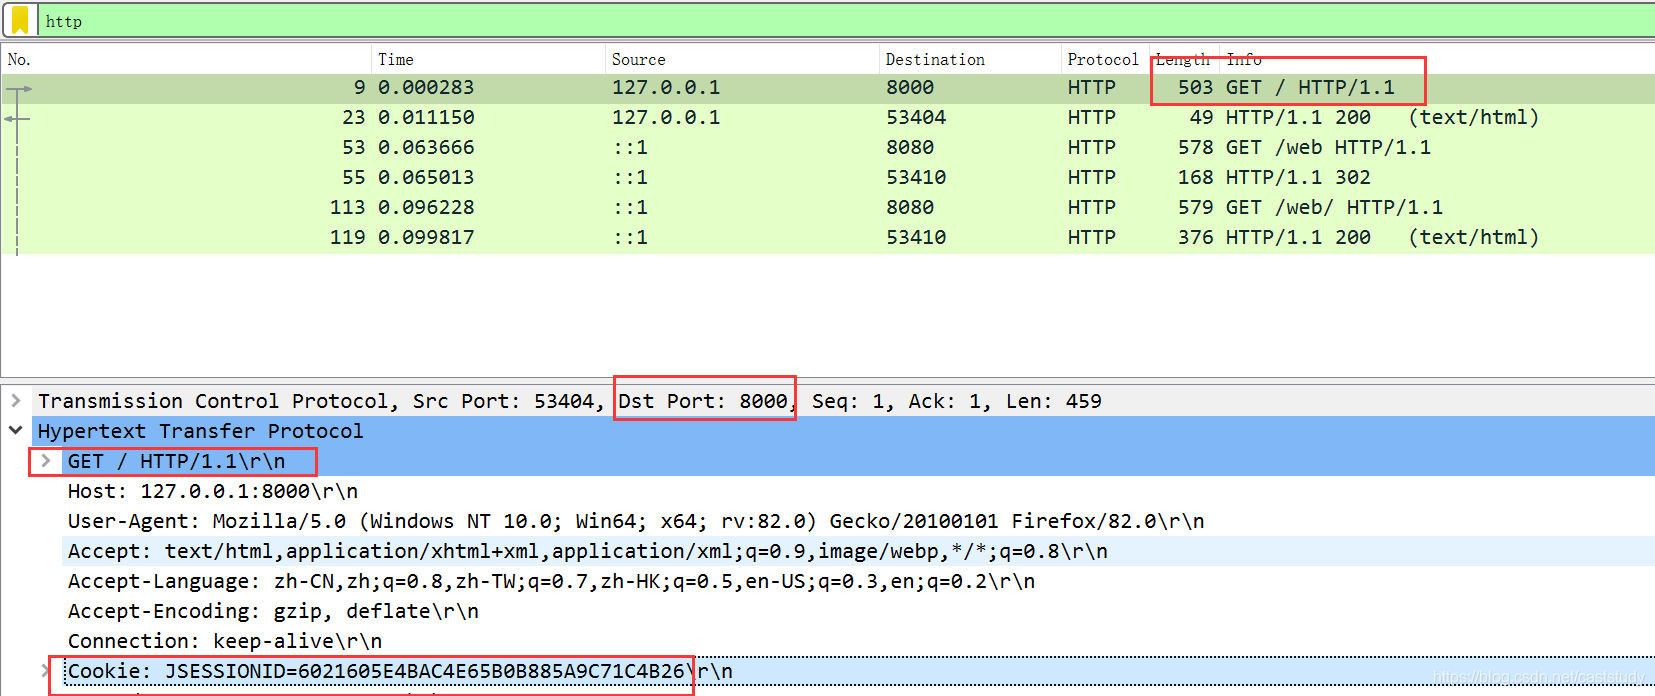Select the User-Agent header line
The image size is (1655, 696).
click(636, 521)
